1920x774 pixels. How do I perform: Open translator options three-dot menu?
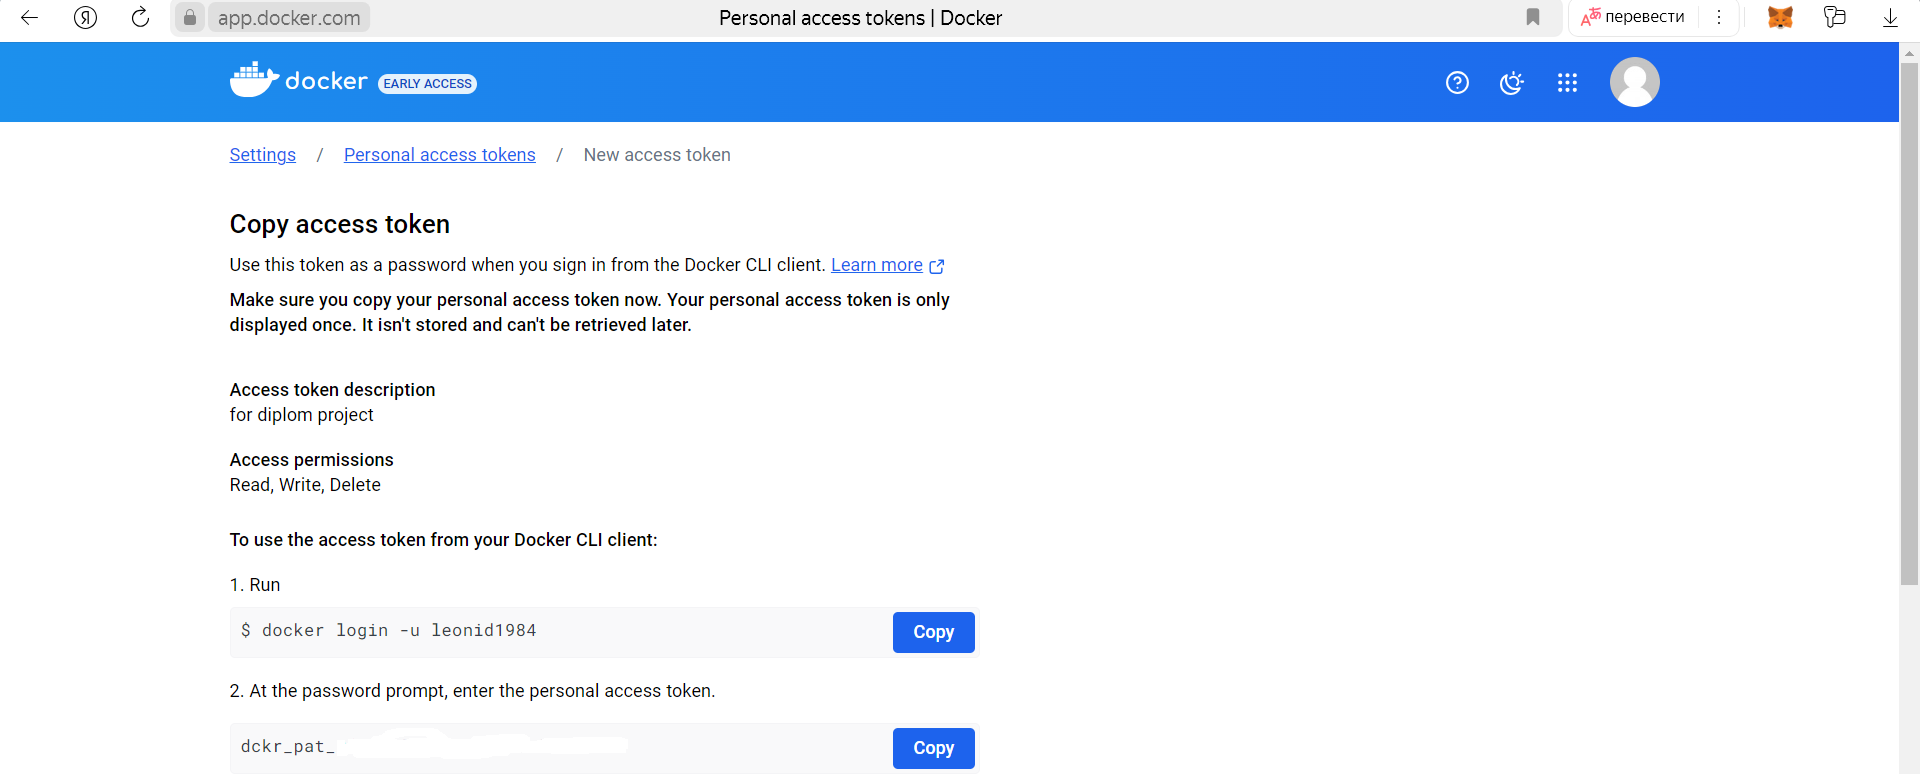tap(1719, 17)
